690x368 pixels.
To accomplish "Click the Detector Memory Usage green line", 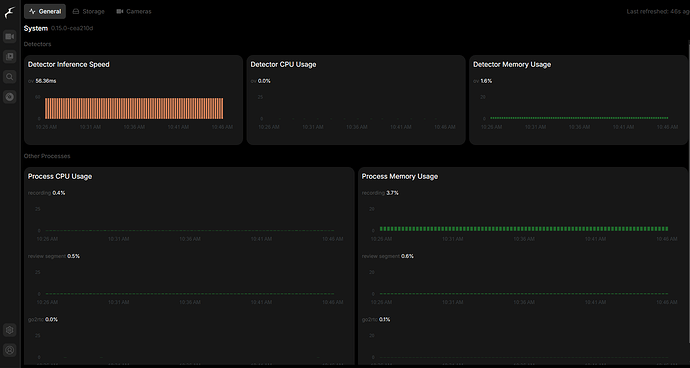I will click(579, 118).
